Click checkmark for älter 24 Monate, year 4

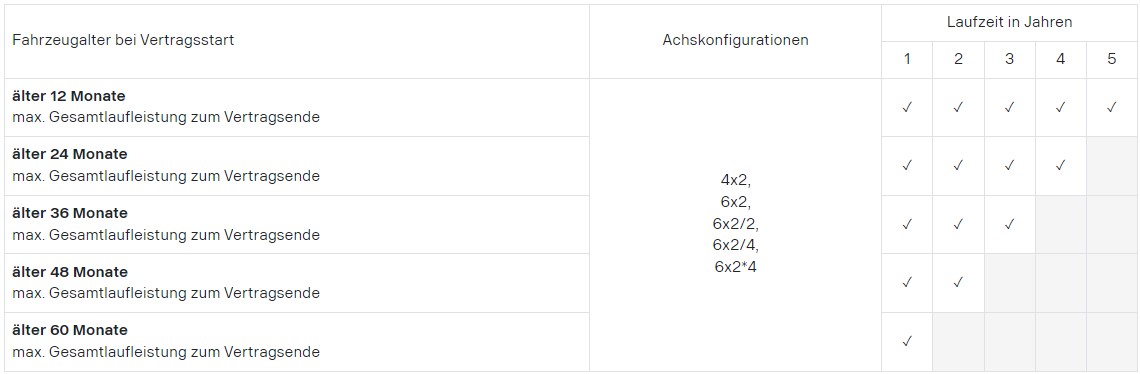1060,165
